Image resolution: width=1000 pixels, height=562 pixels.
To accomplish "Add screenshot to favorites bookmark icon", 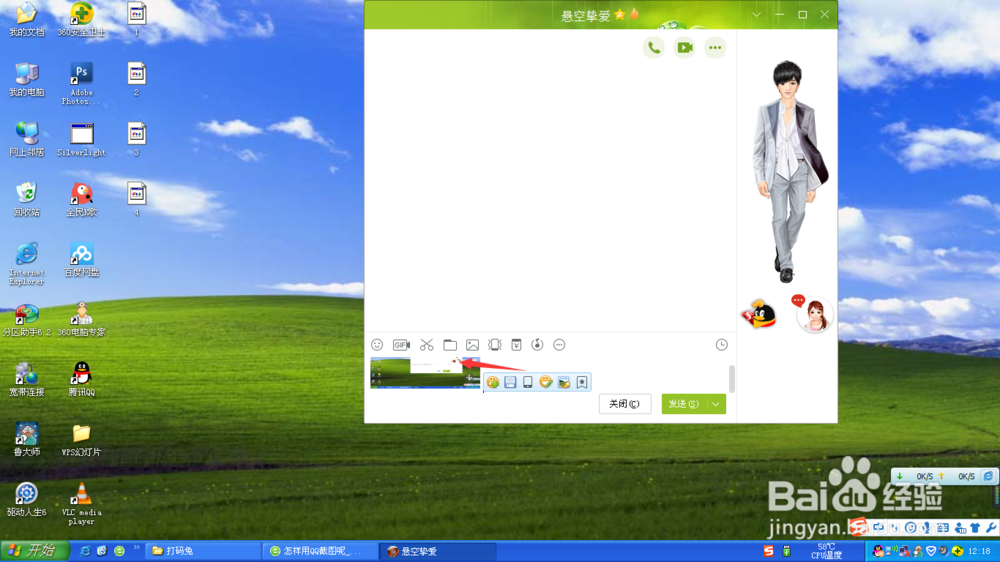I will click(582, 382).
